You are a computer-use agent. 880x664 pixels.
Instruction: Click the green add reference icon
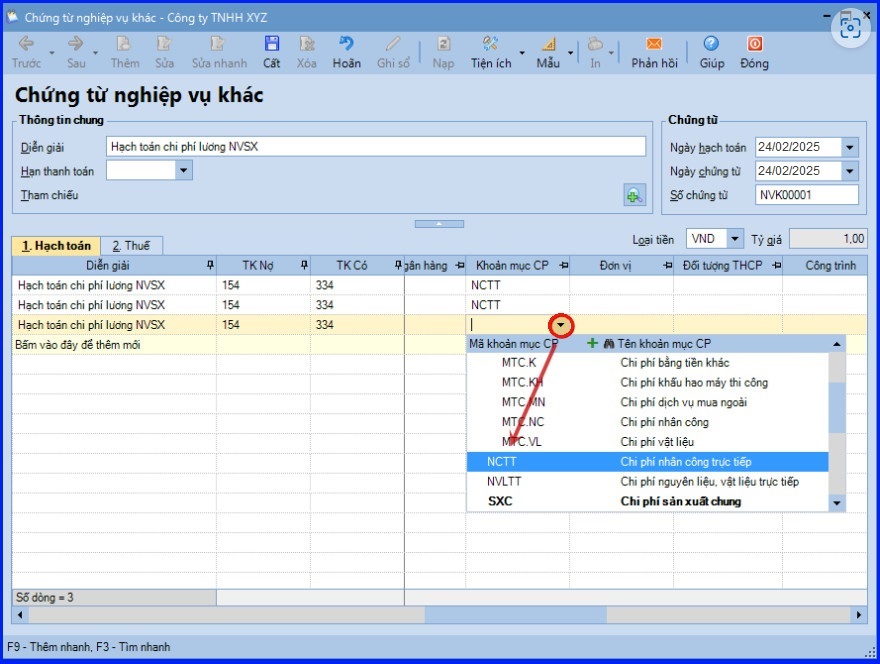pos(634,195)
